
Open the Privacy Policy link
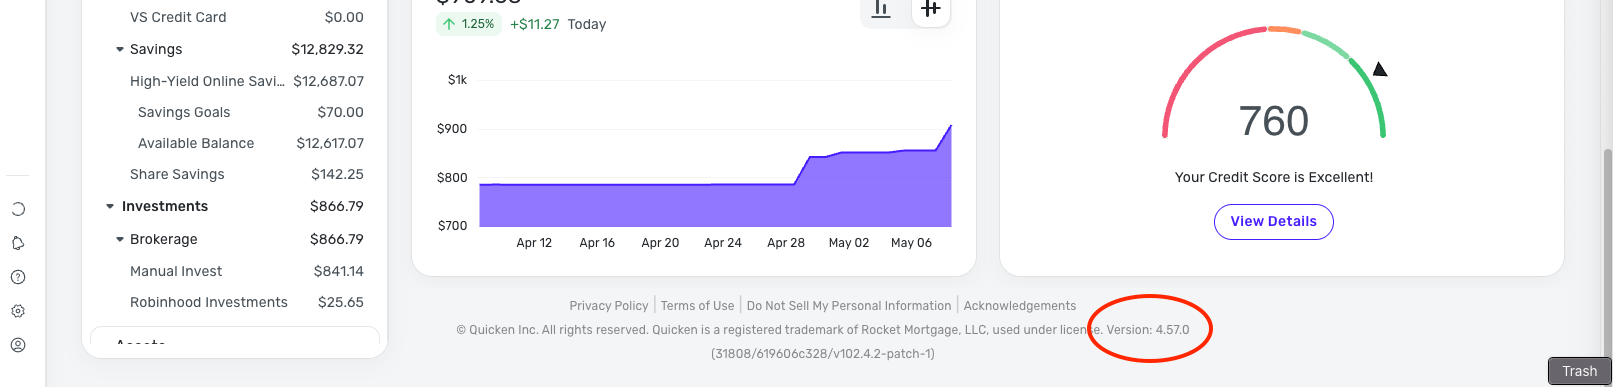609,306
